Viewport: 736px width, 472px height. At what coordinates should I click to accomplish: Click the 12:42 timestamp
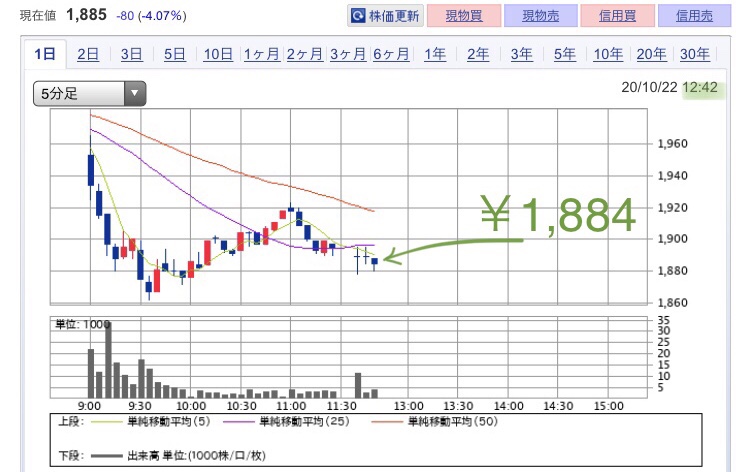(x=700, y=87)
